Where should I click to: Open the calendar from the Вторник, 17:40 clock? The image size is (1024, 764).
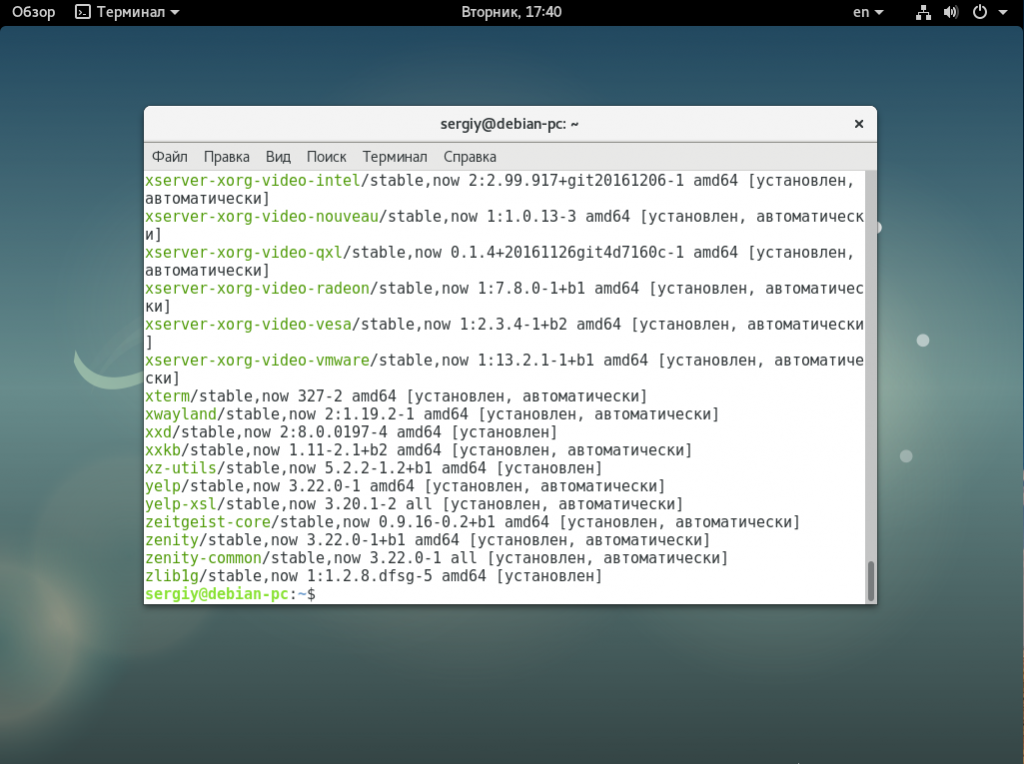[511, 12]
